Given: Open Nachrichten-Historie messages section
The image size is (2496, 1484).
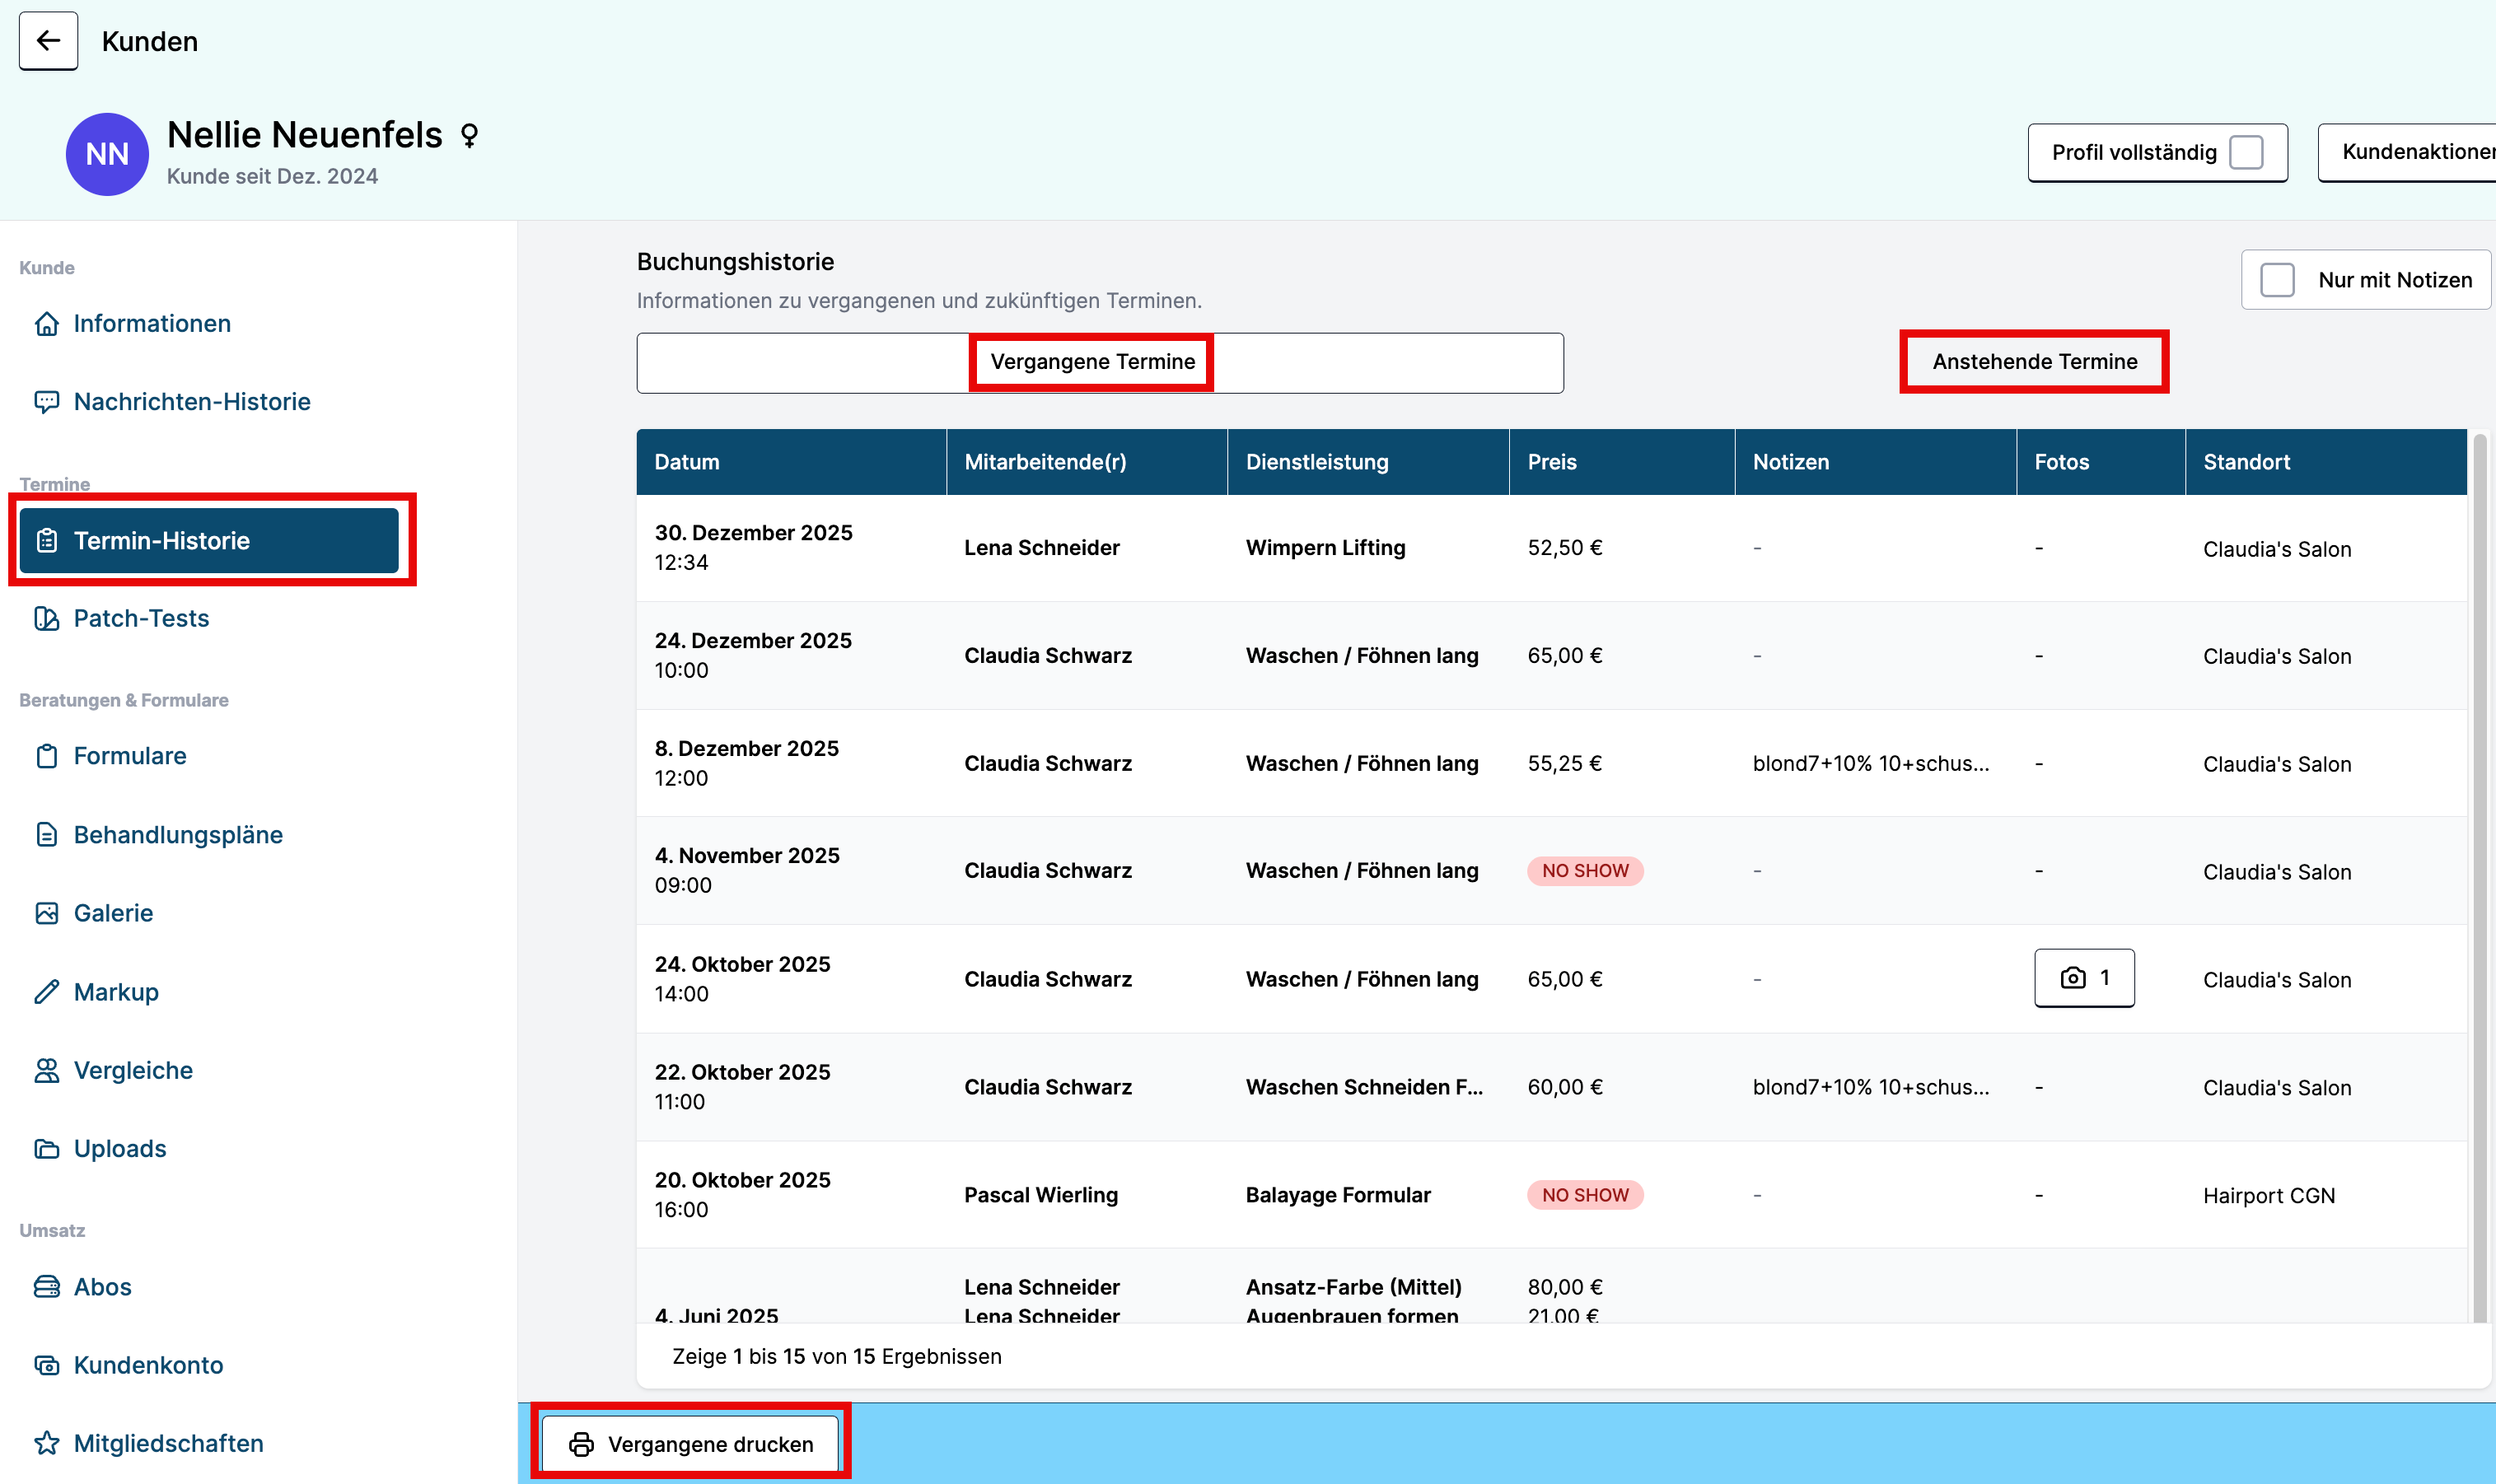Looking at the screenshot, I should [192, 401].
